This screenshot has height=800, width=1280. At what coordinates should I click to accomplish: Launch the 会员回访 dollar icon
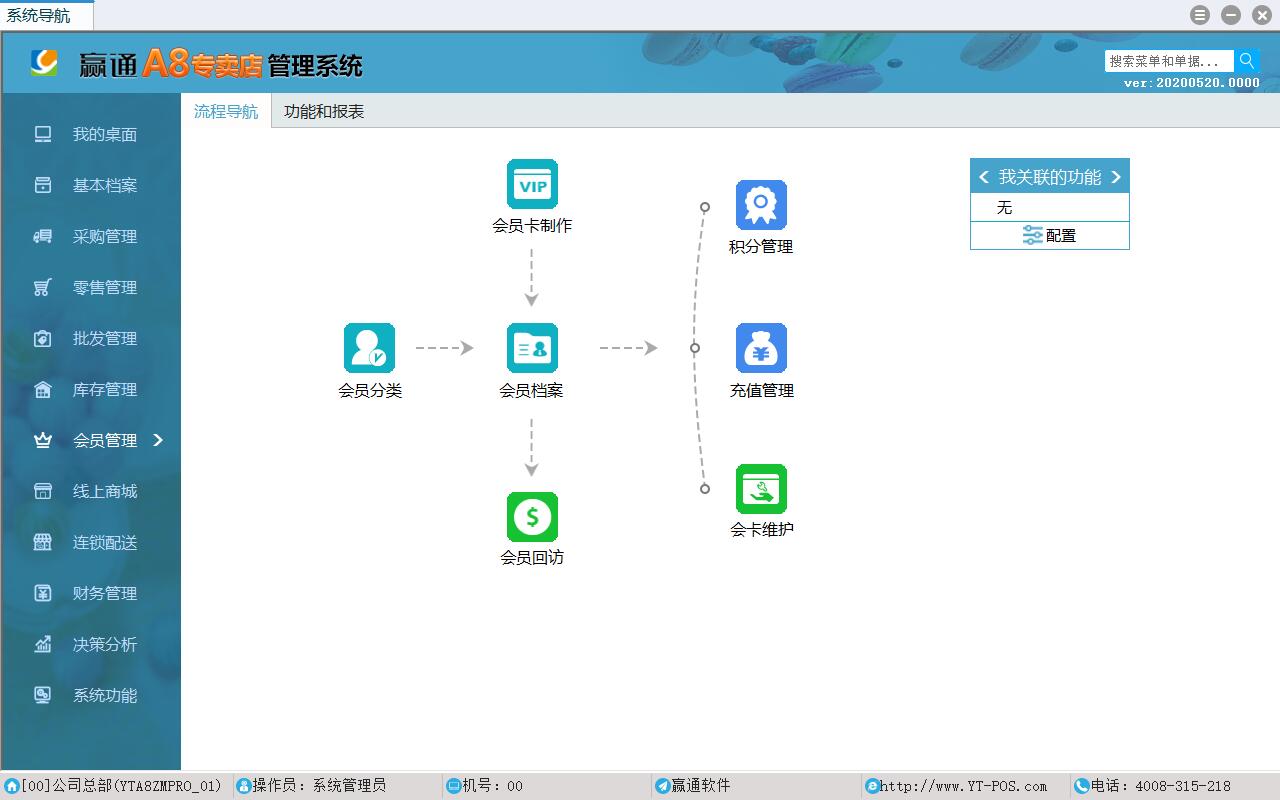pos(532,517)
